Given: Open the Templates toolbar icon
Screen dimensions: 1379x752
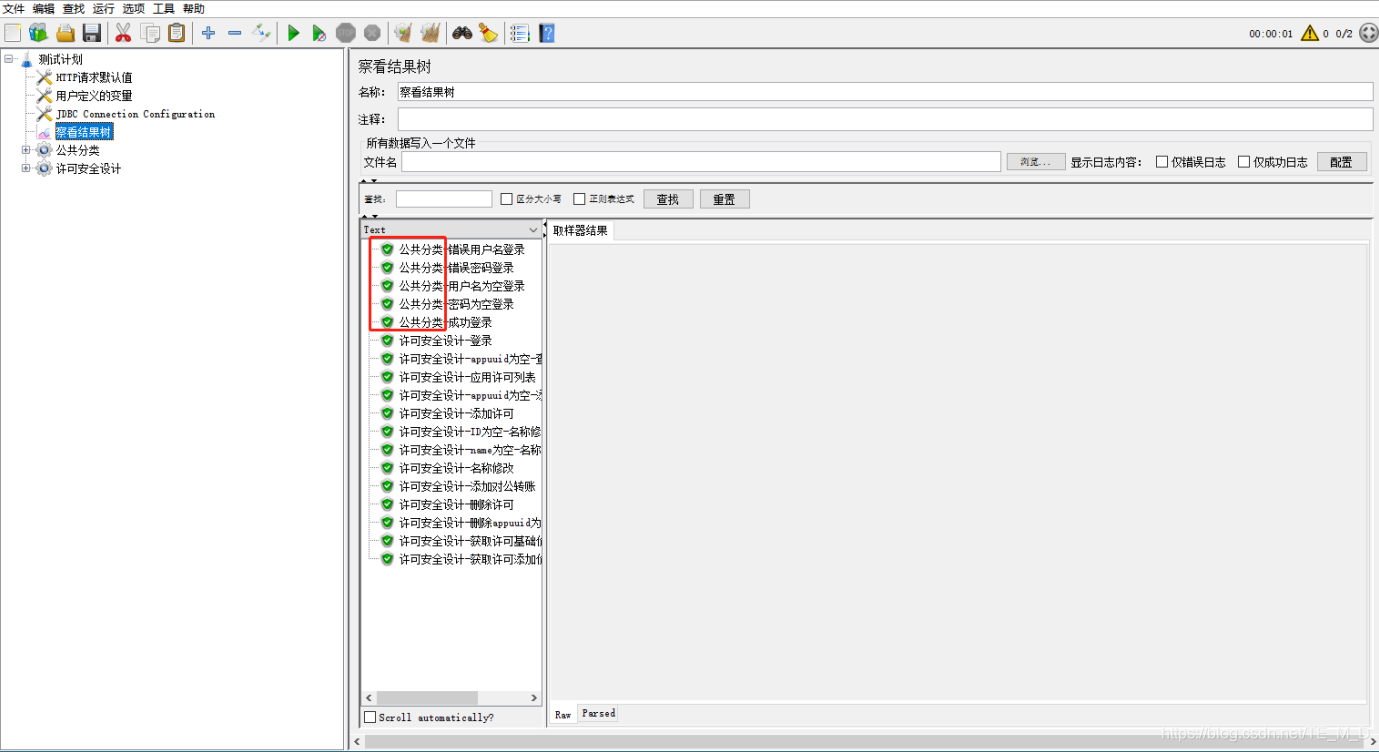Looking at the screenshot, I should (39, 33).
